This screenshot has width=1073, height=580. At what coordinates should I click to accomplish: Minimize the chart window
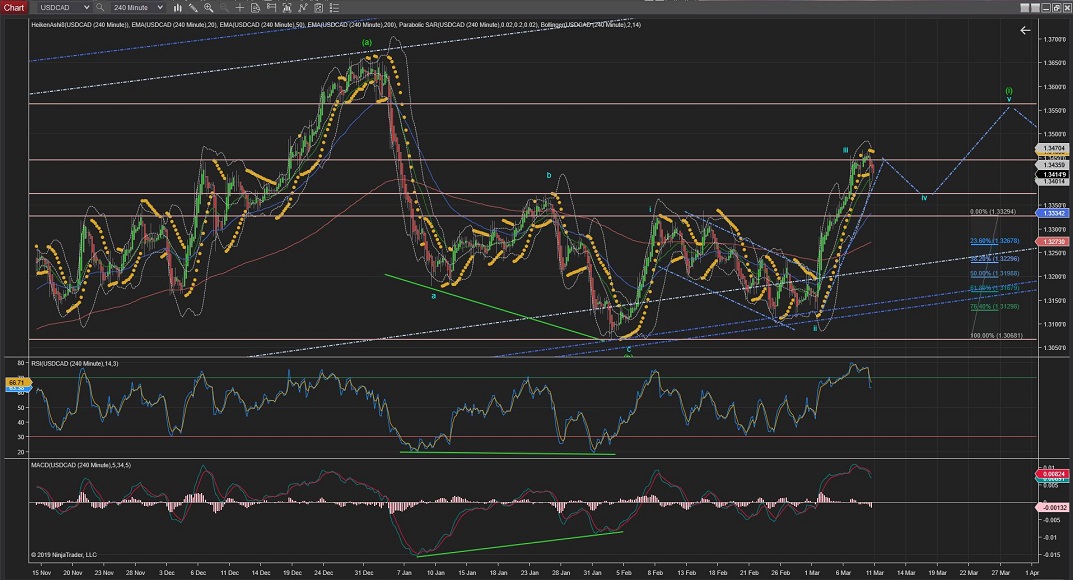click(1047, 8)
